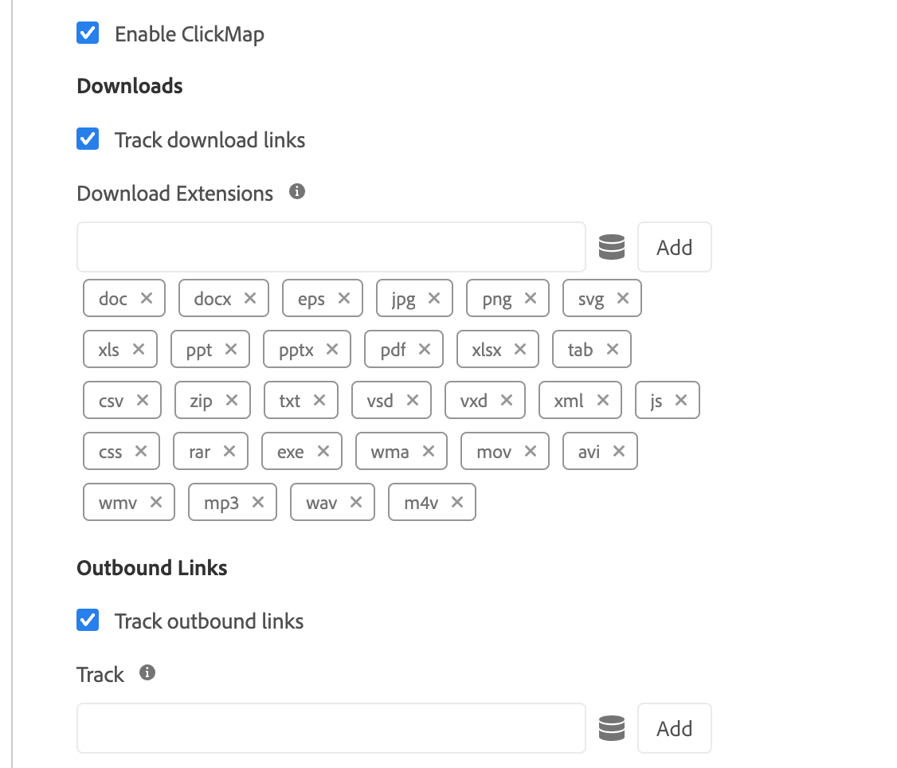Click Add button for outbound Track field
This screenshot has width=897, height=768.
tap(674, 729)
